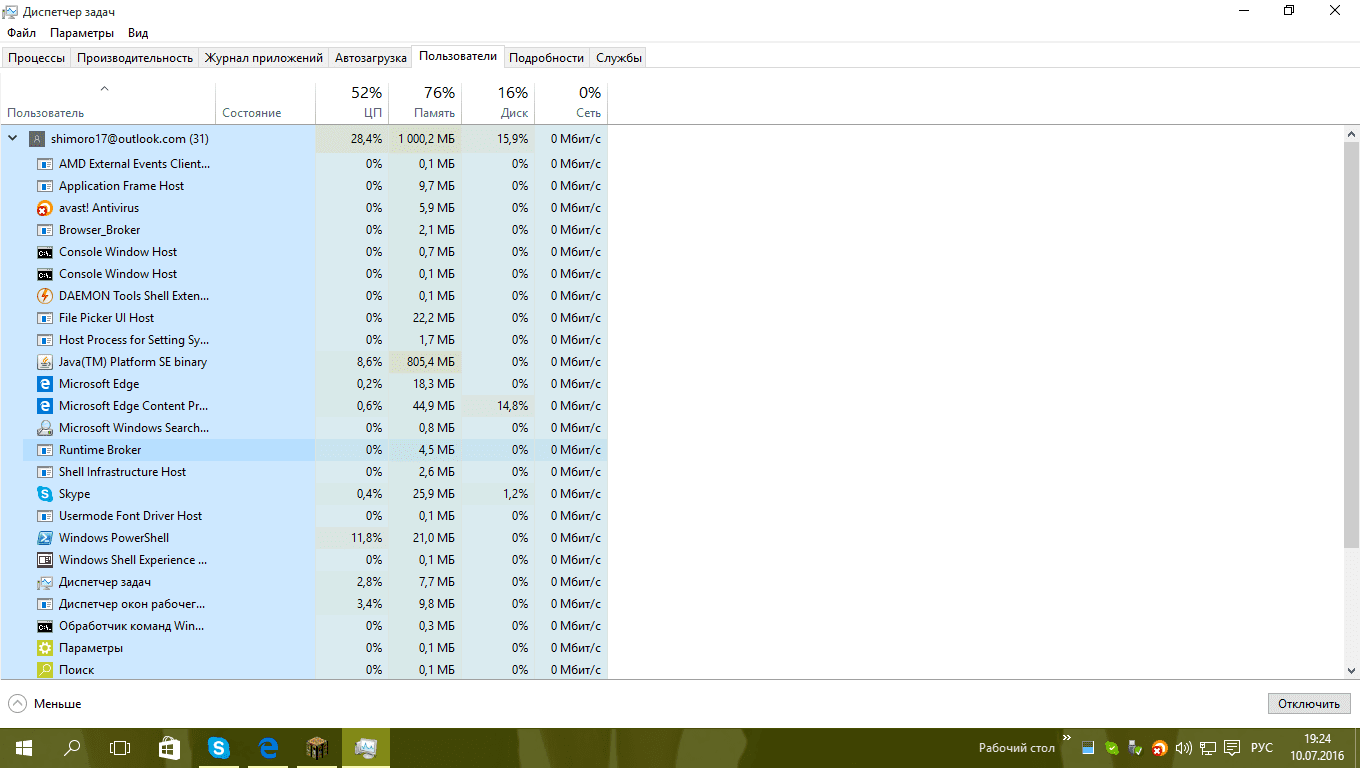
Task: Sort by the Память column header
Action: tap(425, 102)
